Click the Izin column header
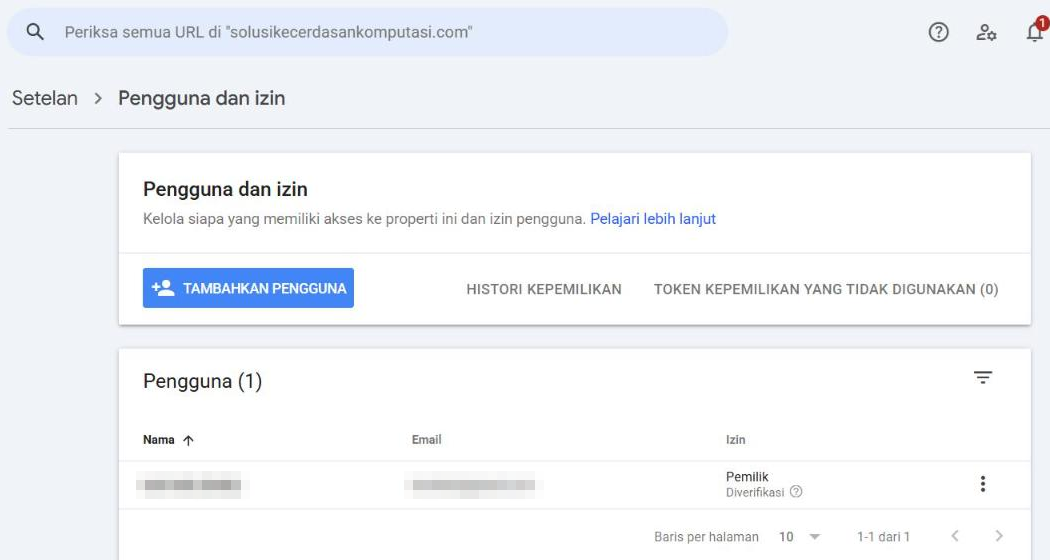This screenshot has width=1050, height=560. click(x=735, y=439)
